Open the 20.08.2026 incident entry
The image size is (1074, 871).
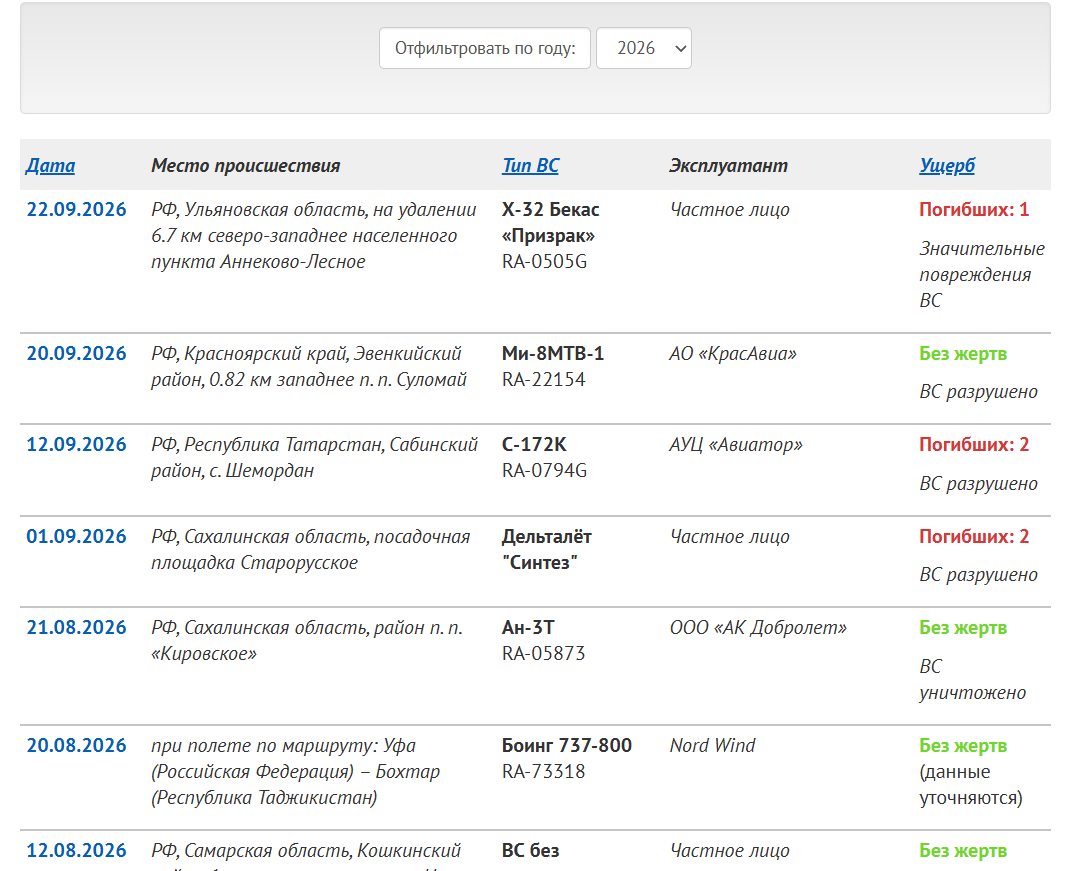coord(76,745)
